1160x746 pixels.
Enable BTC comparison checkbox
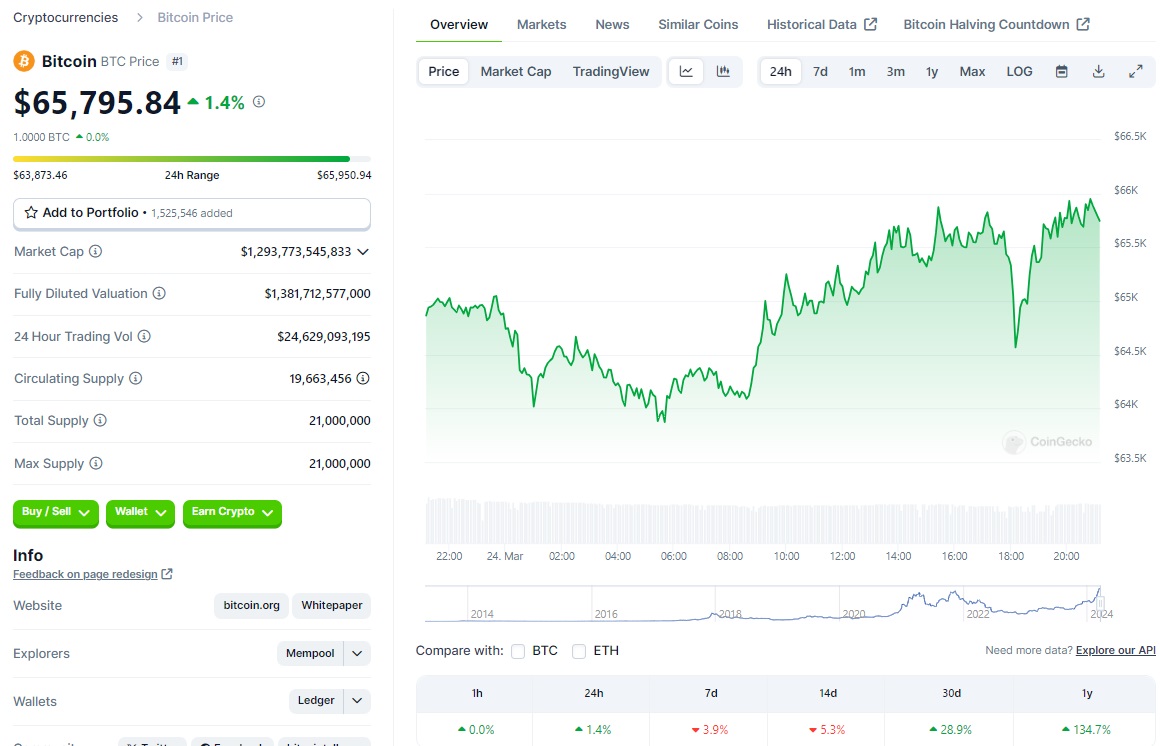click(518, 651)
